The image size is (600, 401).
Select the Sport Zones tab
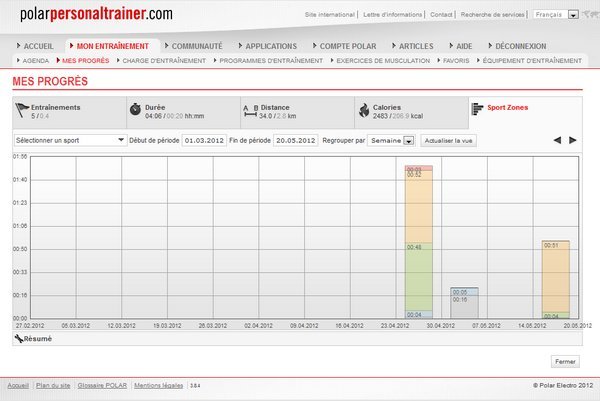tap(525, 112)
